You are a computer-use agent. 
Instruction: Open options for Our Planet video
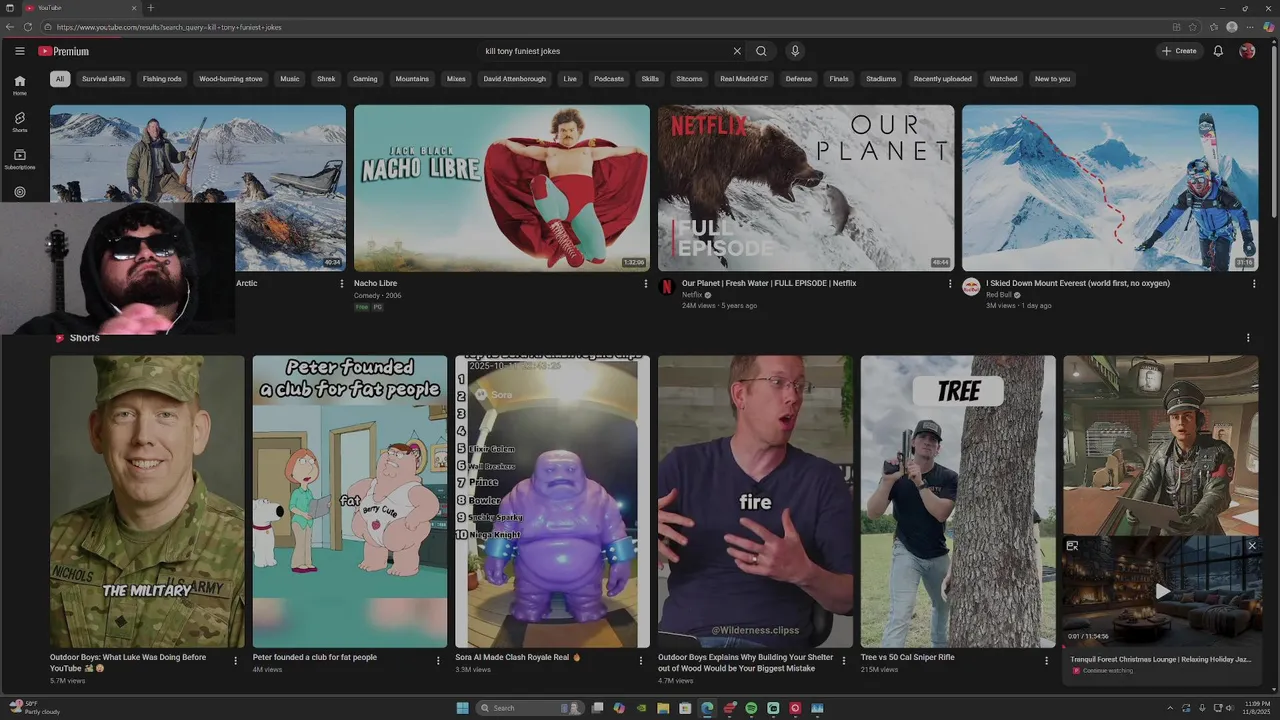tap(950, 284)
